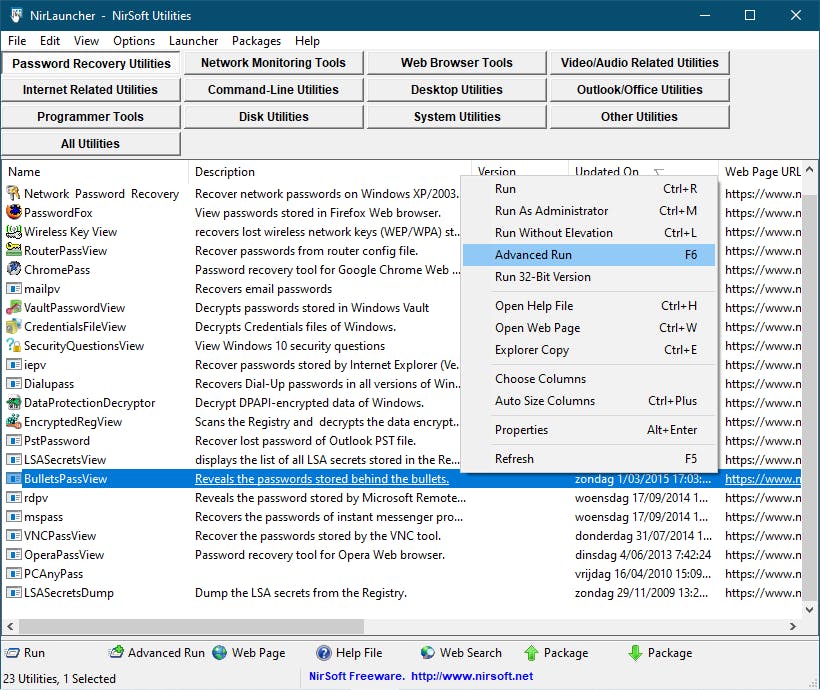820x690 pixels.
Task: Open Disk Utilities category
Action: point(274,117)
